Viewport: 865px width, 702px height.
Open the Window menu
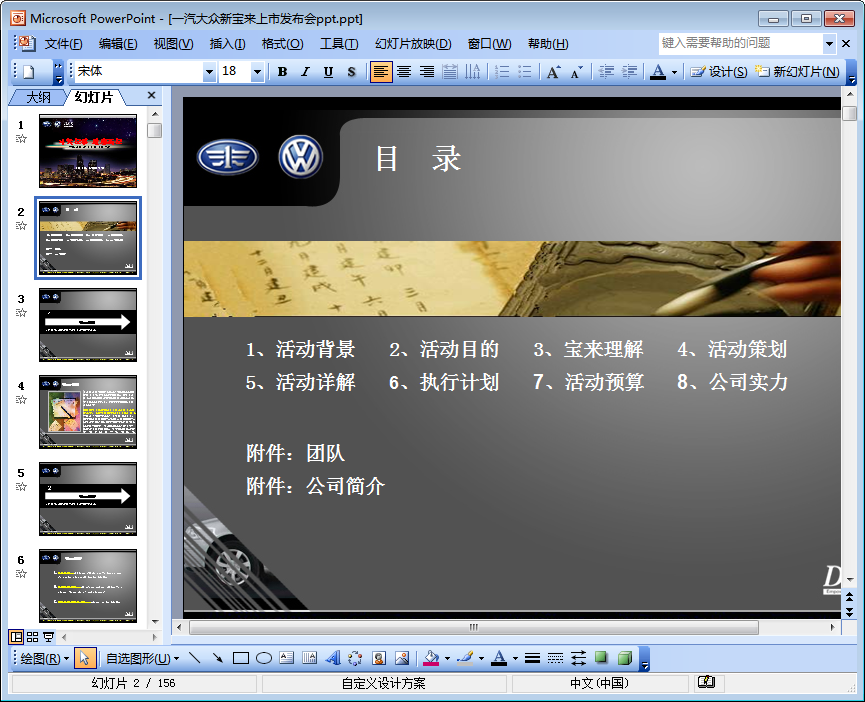[x=489, y=44]
